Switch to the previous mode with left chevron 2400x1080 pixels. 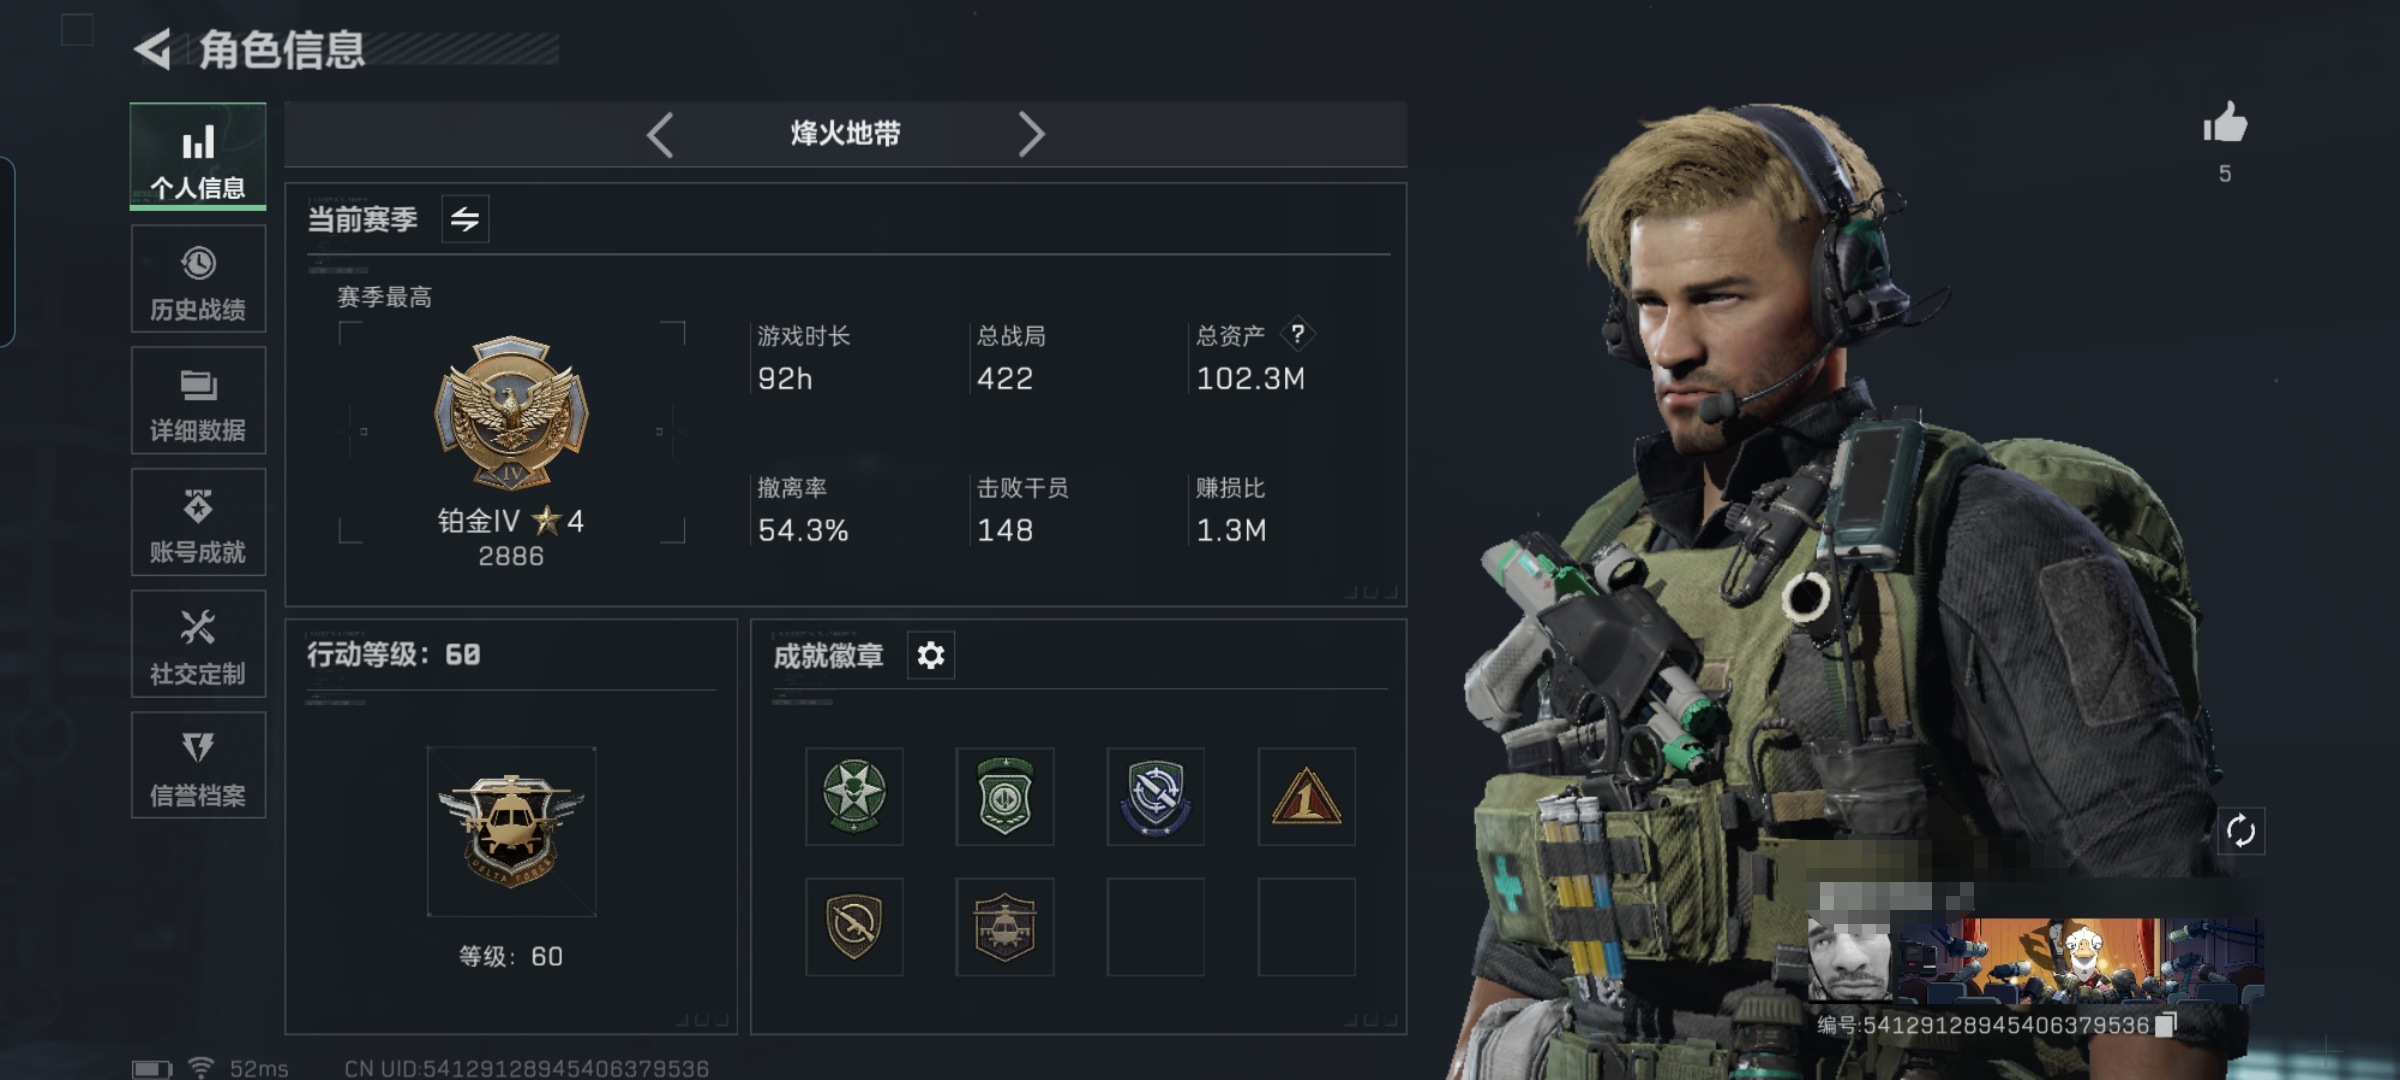pyautogui.click(x=660, y=134)
